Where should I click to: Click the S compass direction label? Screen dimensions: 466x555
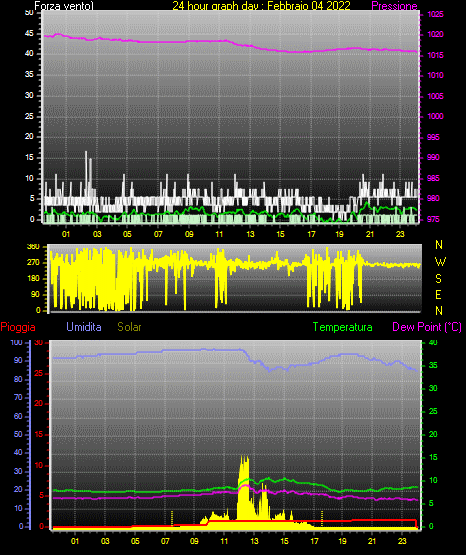pyautogui.click(x=438, y=279)
